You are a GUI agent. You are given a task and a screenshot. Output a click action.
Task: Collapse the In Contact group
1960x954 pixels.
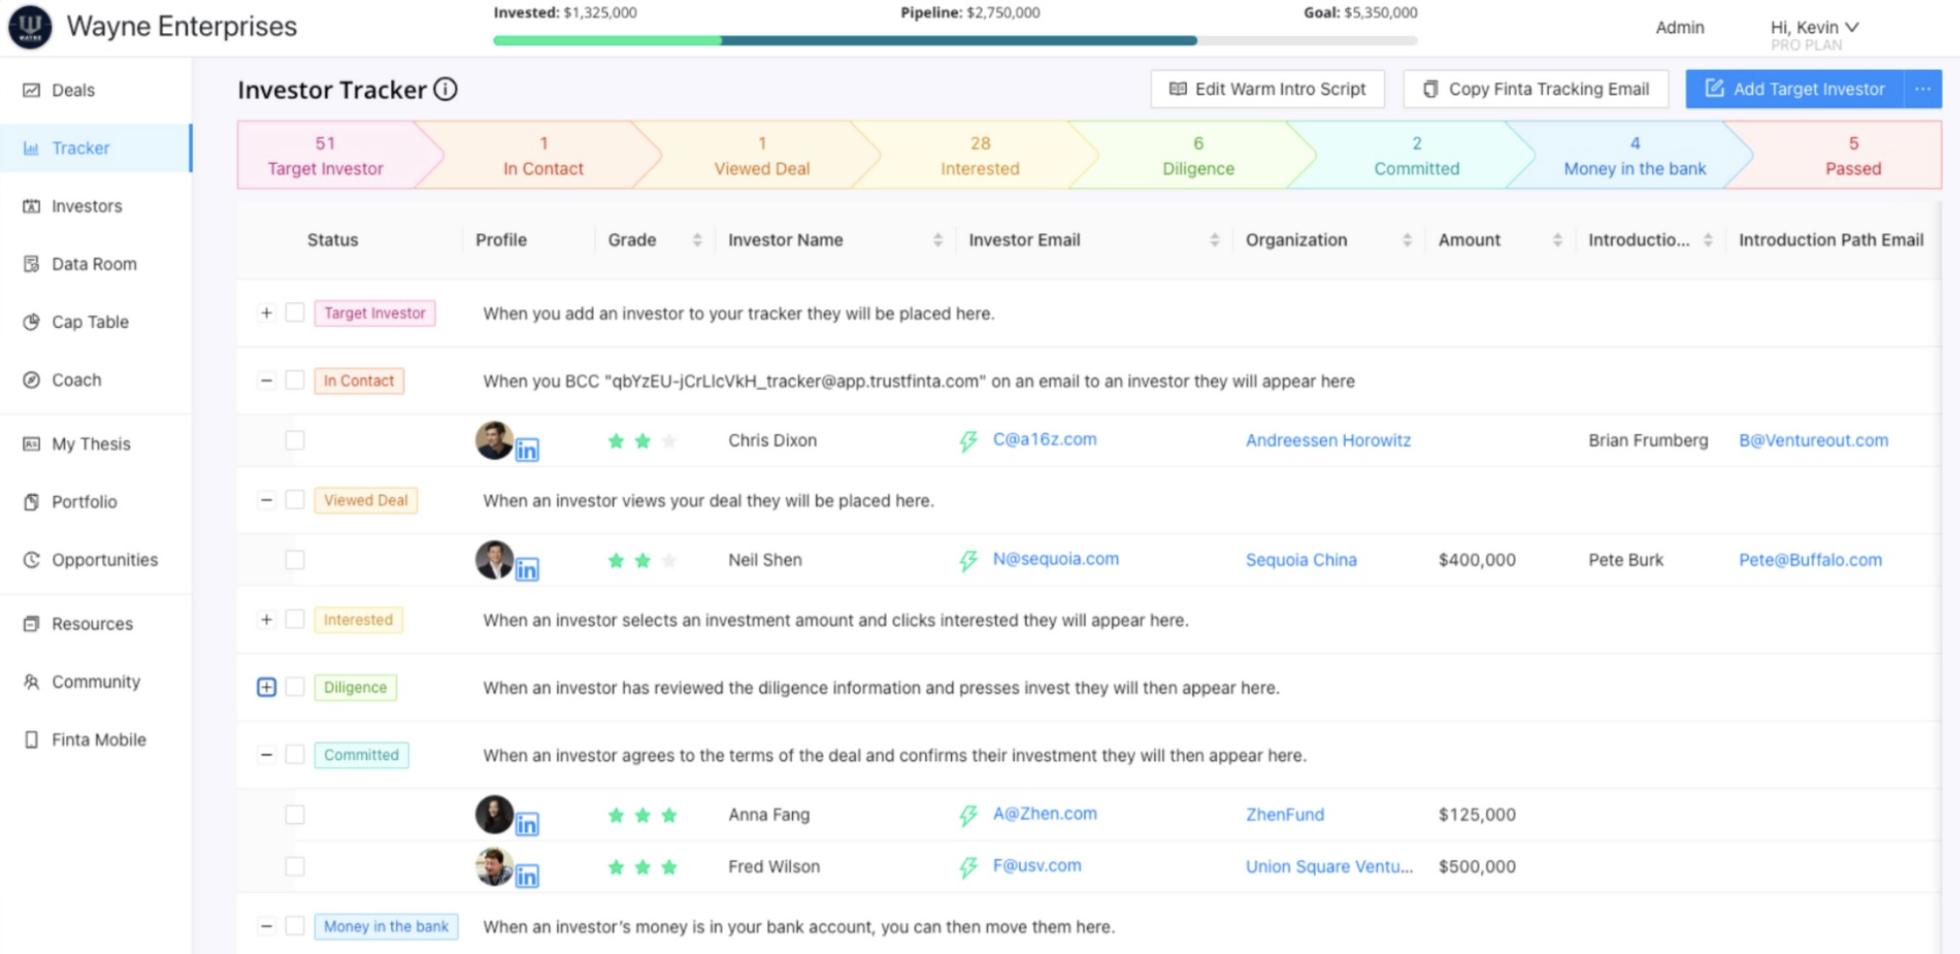point(266,381)
